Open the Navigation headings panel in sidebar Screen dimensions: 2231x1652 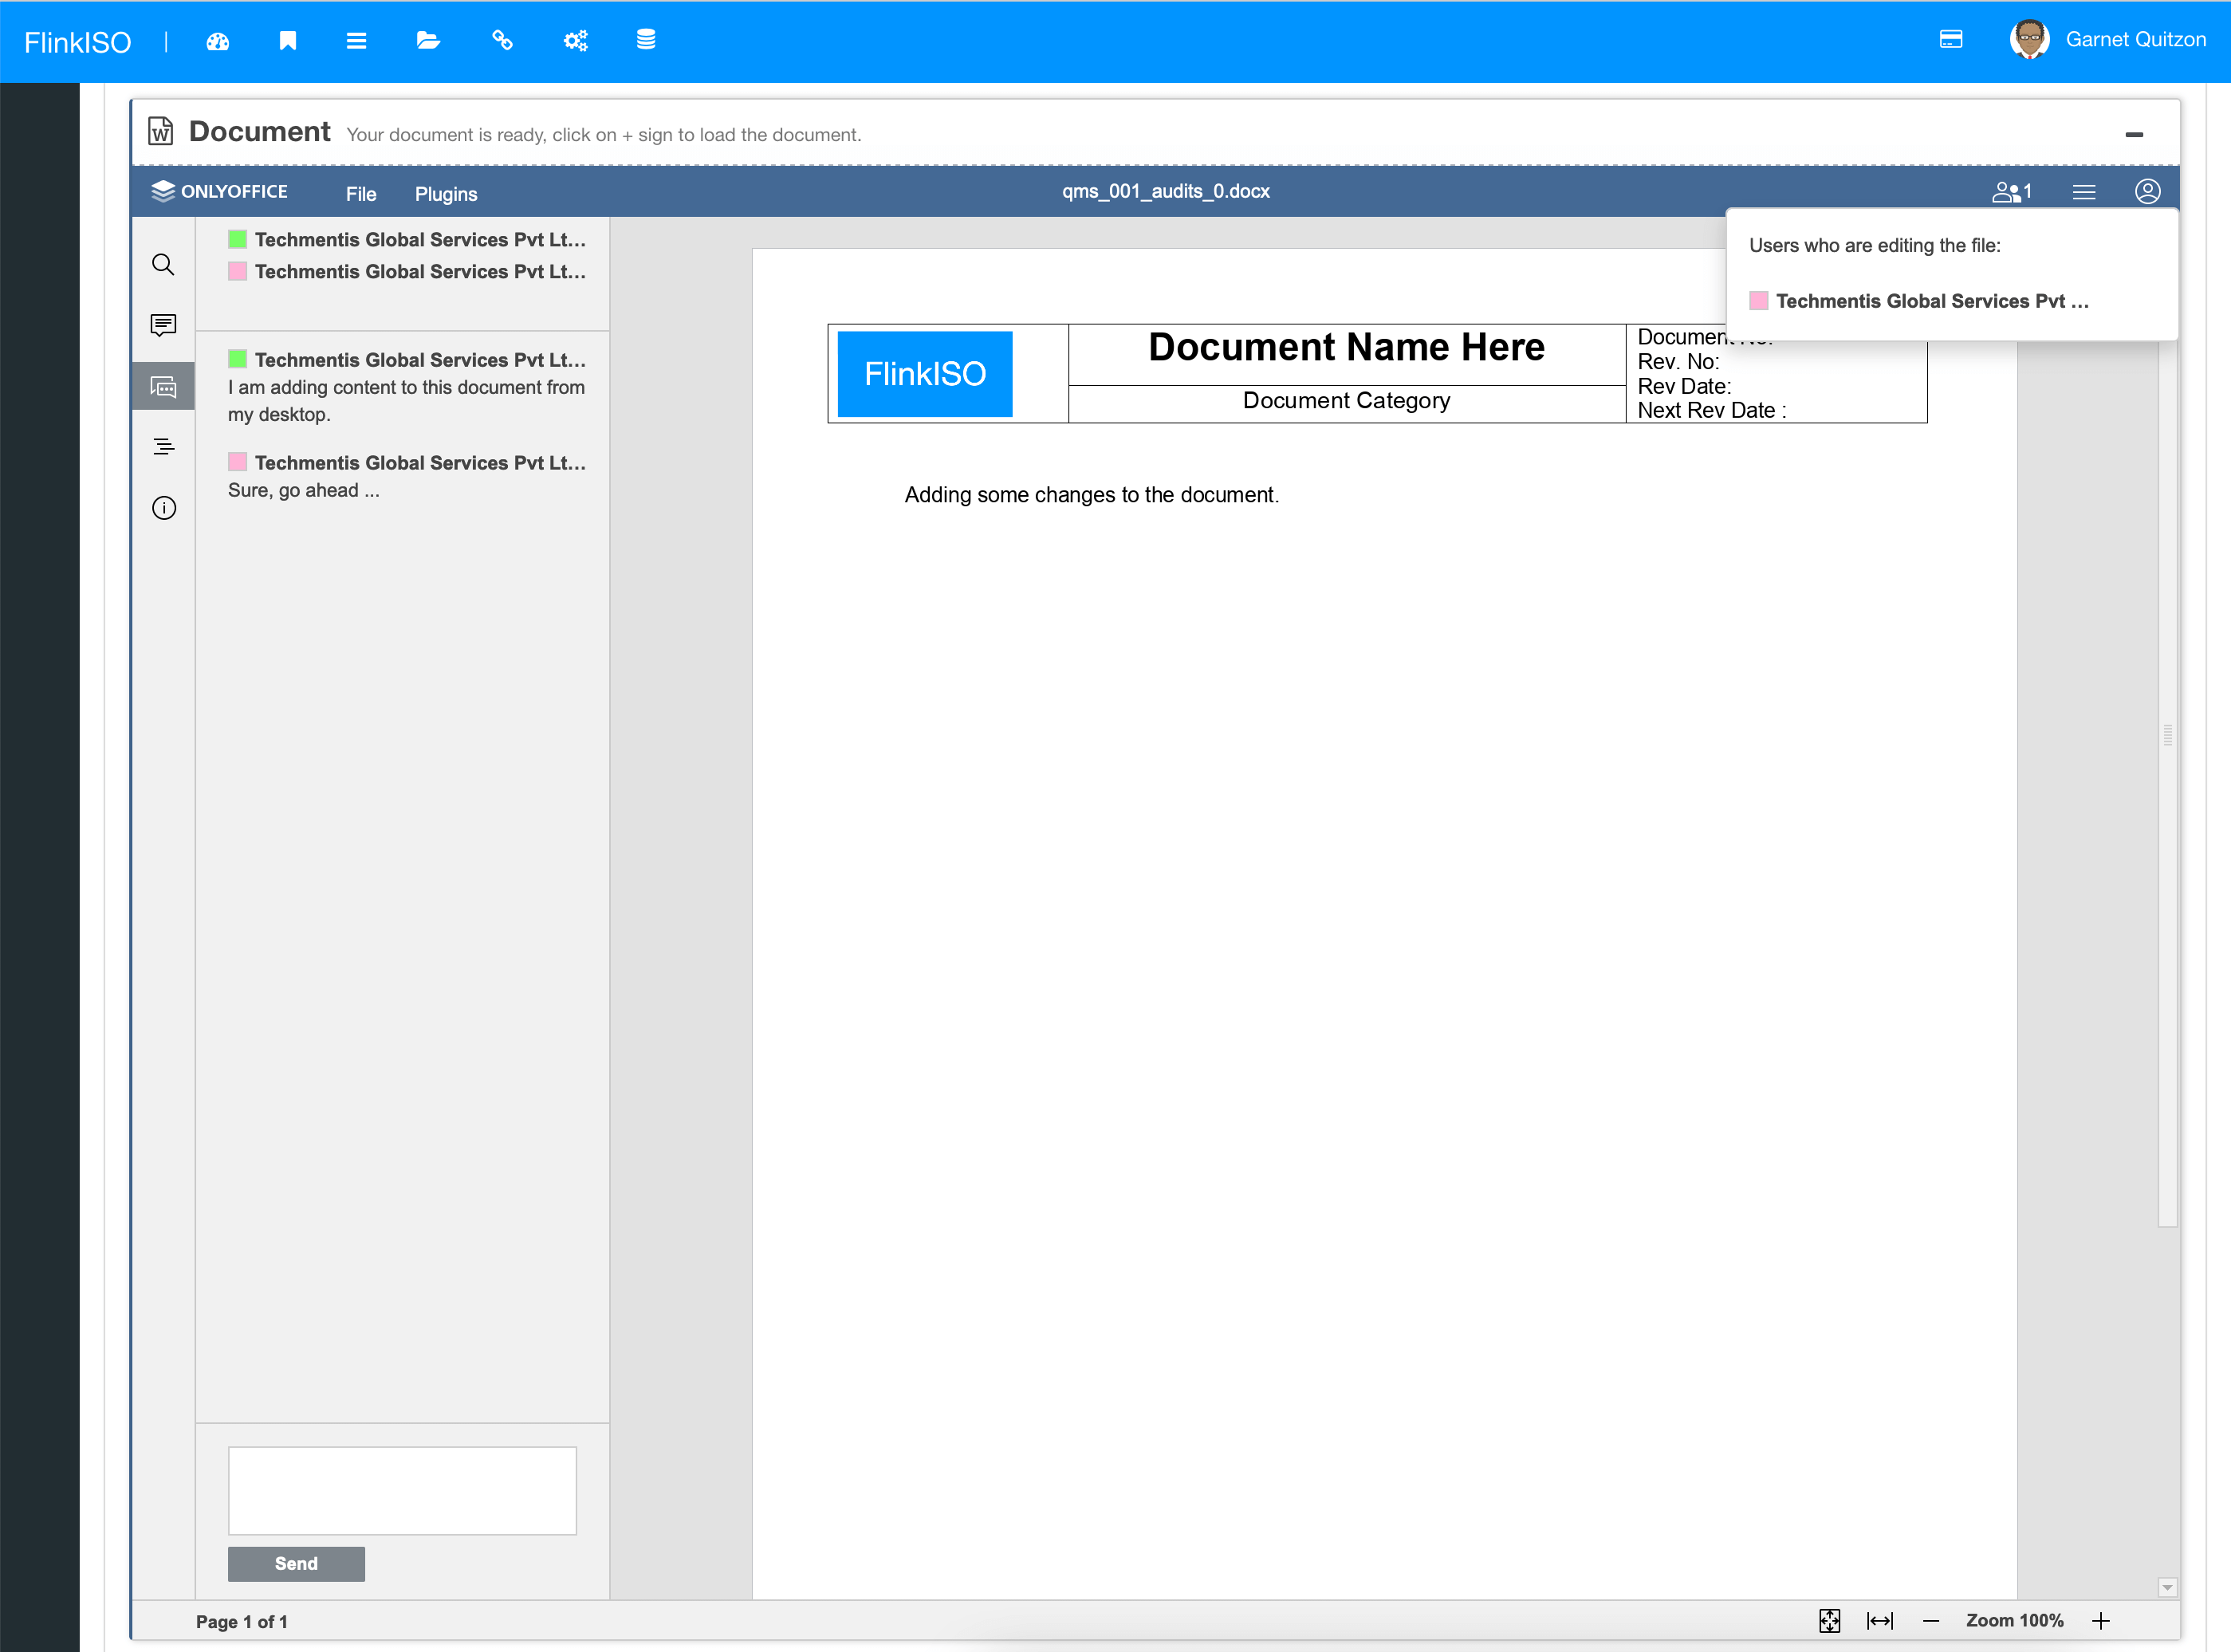click(163, 447)
